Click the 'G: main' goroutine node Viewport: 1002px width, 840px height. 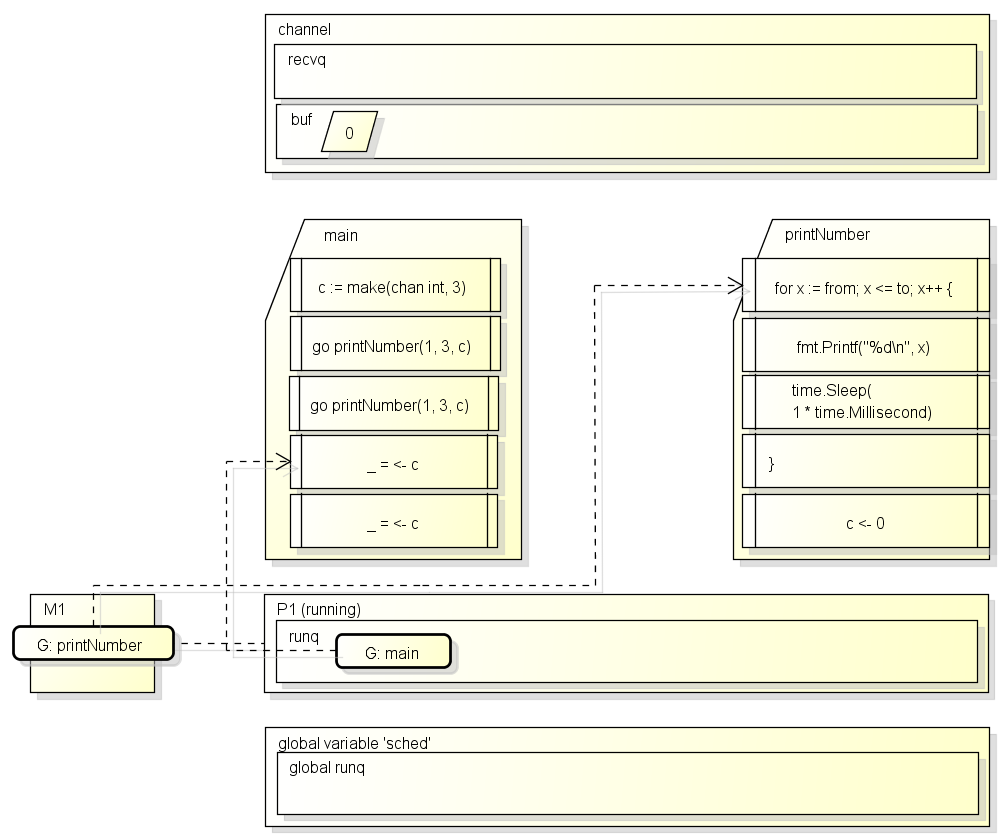(x=393, y=651)
